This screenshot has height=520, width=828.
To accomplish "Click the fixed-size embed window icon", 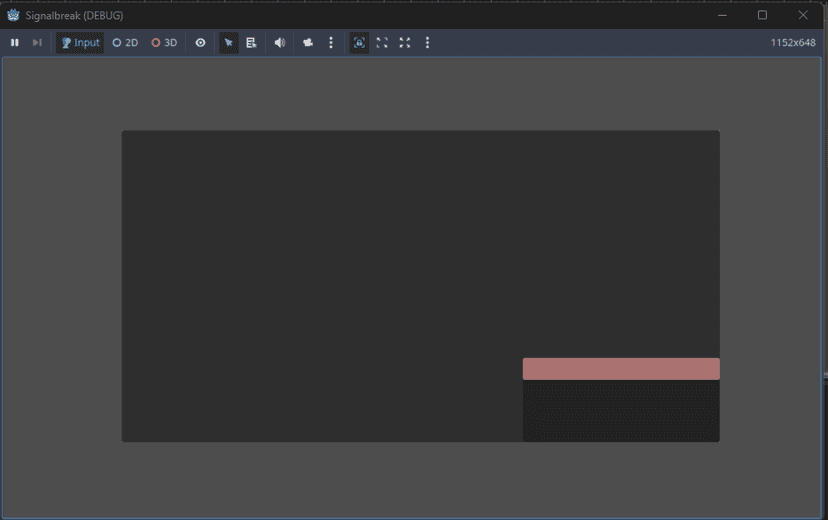I will pos(359,43).
